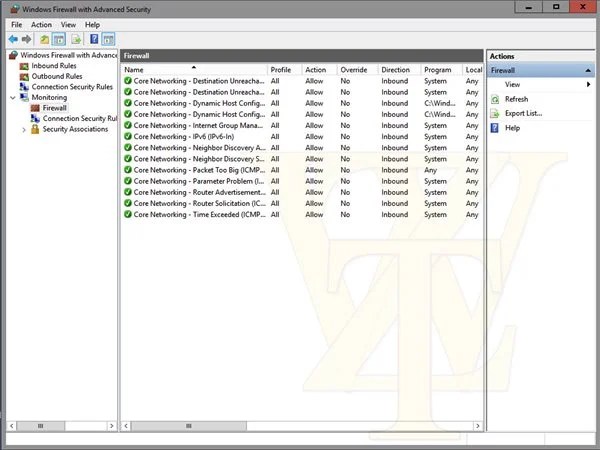
Task: Click the Outbound Rules tree icon
Action: coord(24,77)
